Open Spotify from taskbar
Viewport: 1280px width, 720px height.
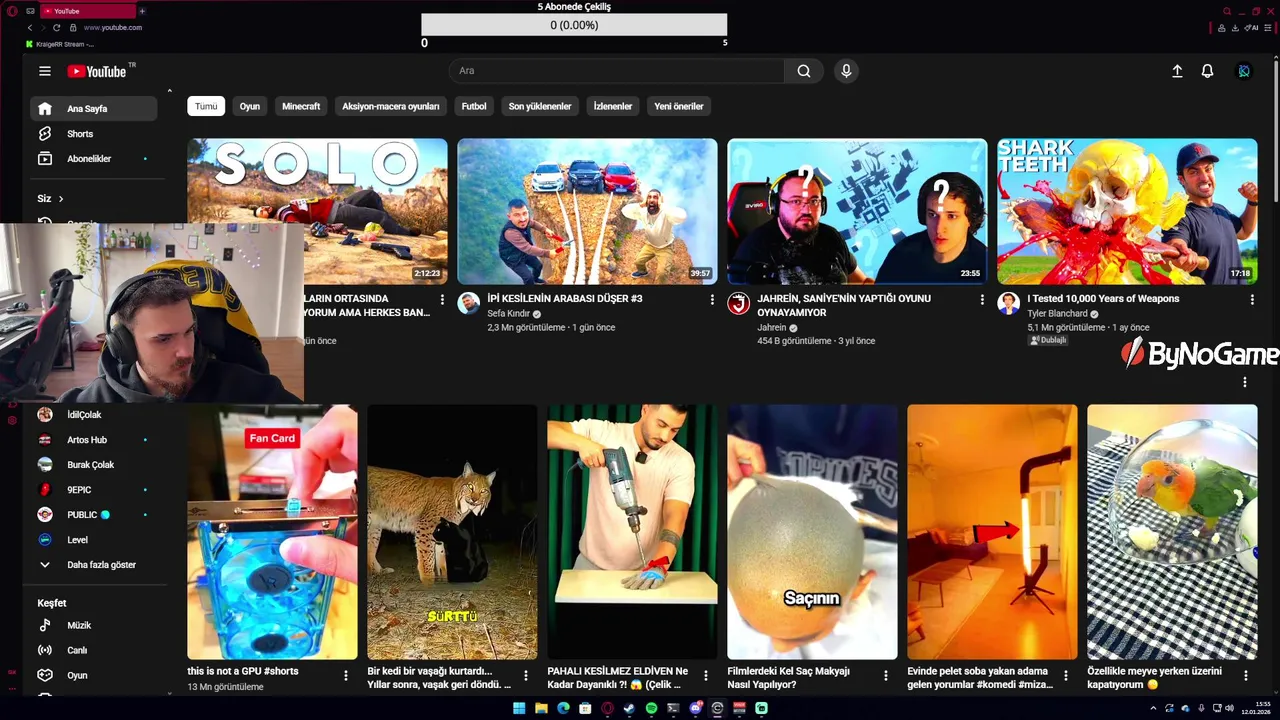(x=651, y=708)
